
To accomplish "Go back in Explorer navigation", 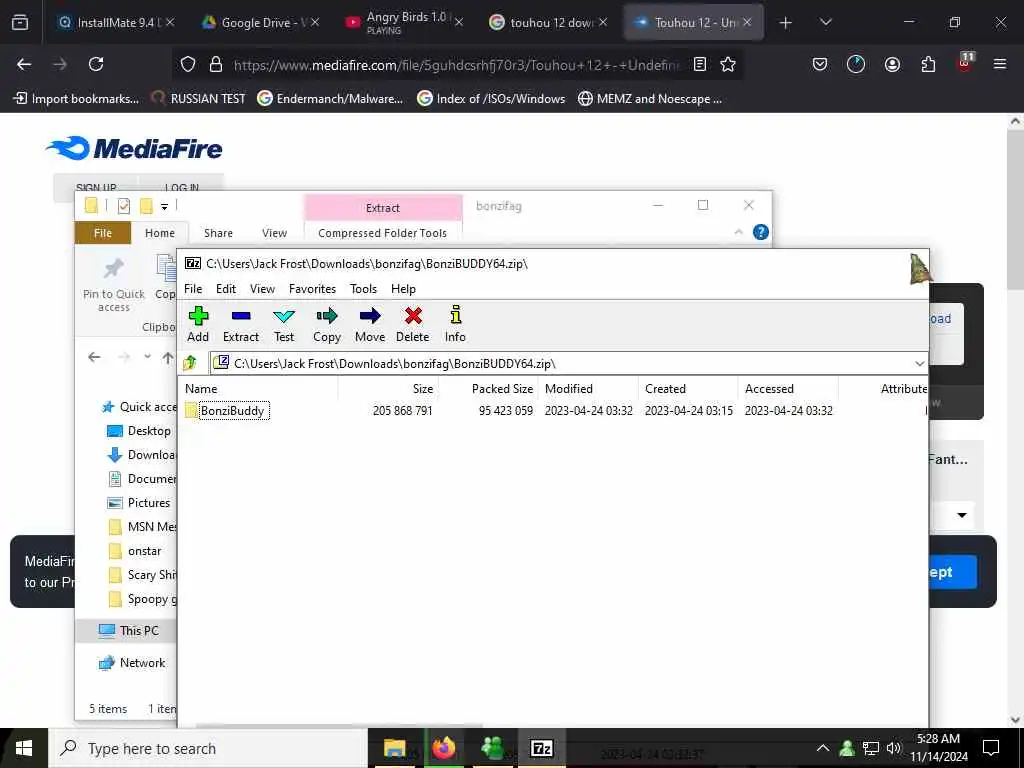I will click(x=94, y=357).
